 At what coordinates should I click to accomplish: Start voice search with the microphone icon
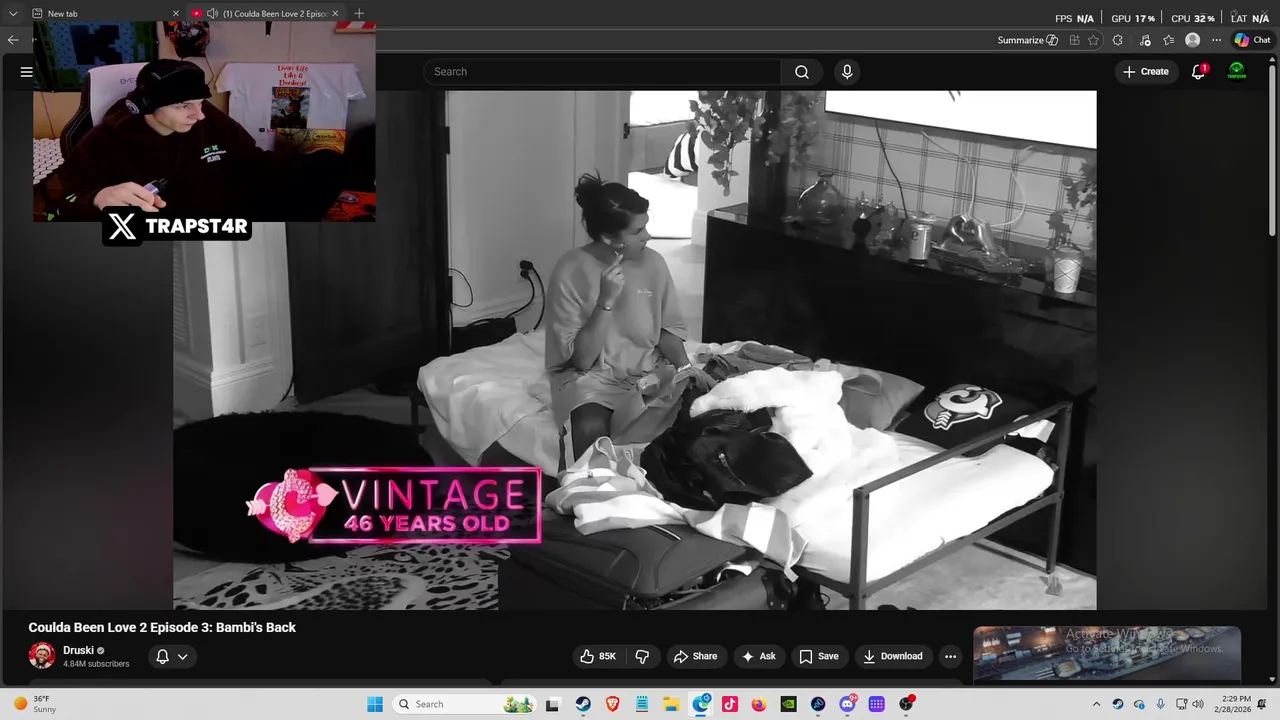[x=847, y=72]
